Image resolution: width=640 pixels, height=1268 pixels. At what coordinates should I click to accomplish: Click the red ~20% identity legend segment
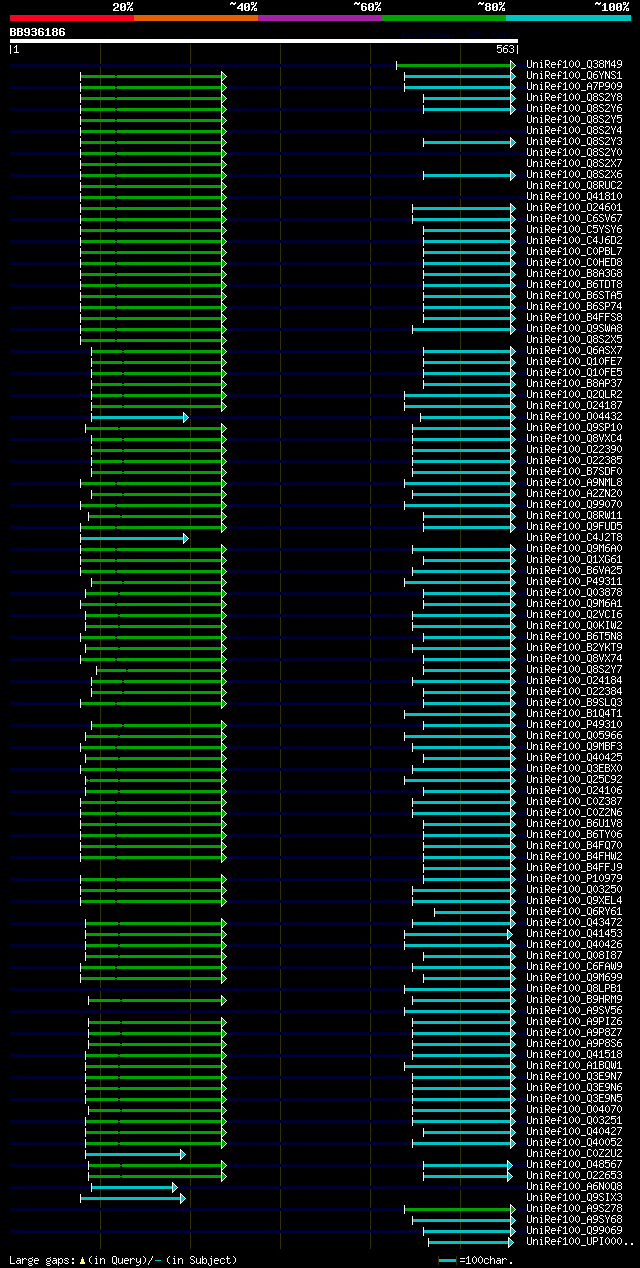click(x=71, y=18)
